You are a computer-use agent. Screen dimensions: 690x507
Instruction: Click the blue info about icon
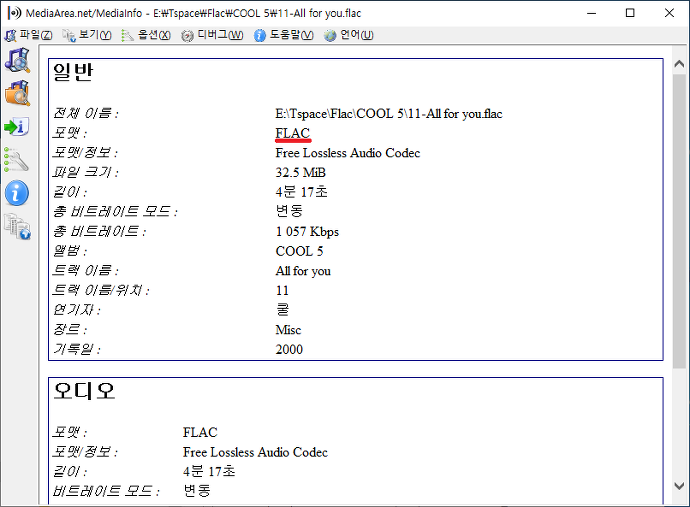click(17, 193)
